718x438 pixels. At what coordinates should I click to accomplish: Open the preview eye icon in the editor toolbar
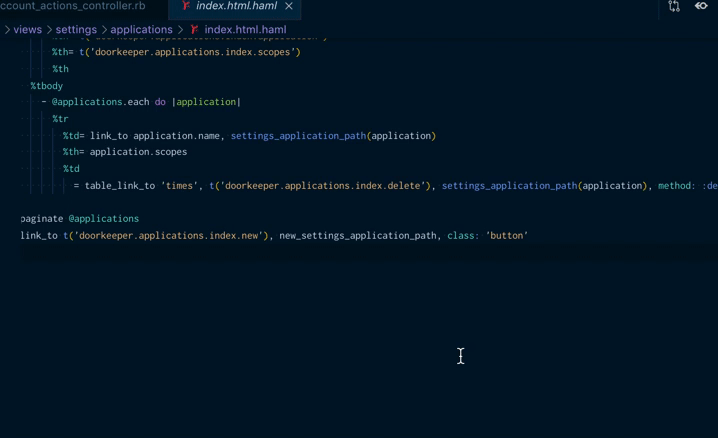click(701, 6)
